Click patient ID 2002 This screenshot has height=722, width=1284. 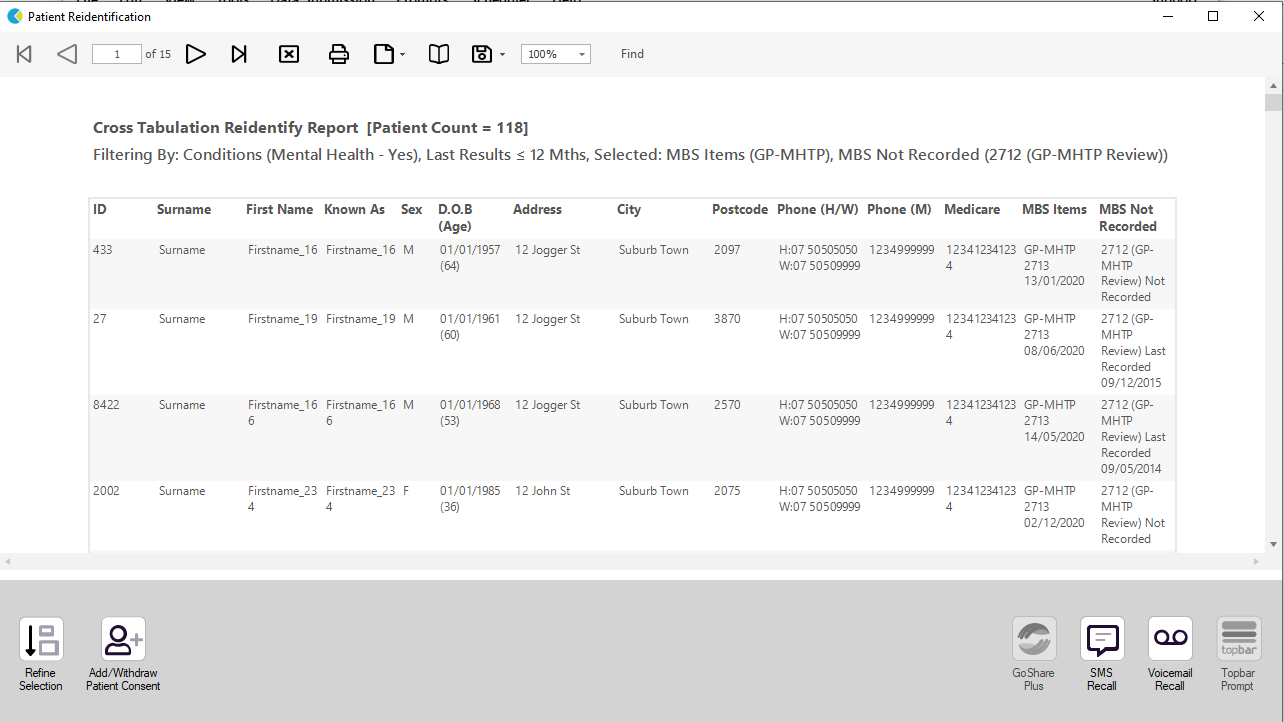(106, 491)
